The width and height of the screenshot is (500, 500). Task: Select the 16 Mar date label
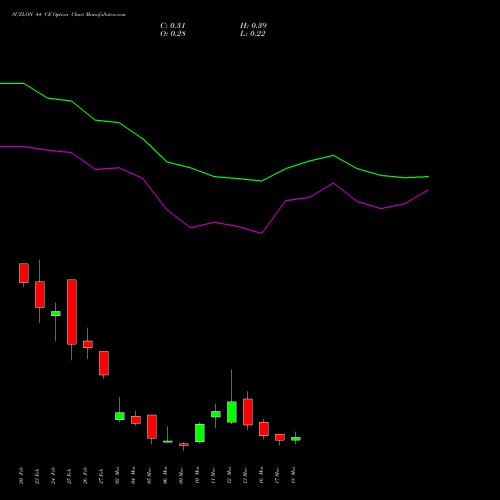click(x=262, y=476)
